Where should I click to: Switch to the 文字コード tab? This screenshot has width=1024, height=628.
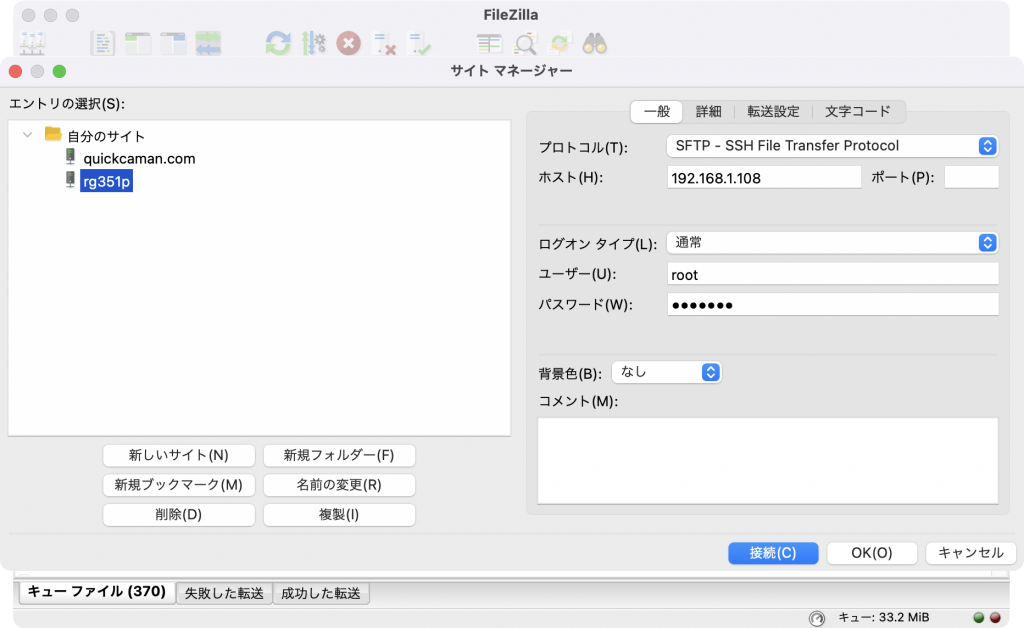857,112
